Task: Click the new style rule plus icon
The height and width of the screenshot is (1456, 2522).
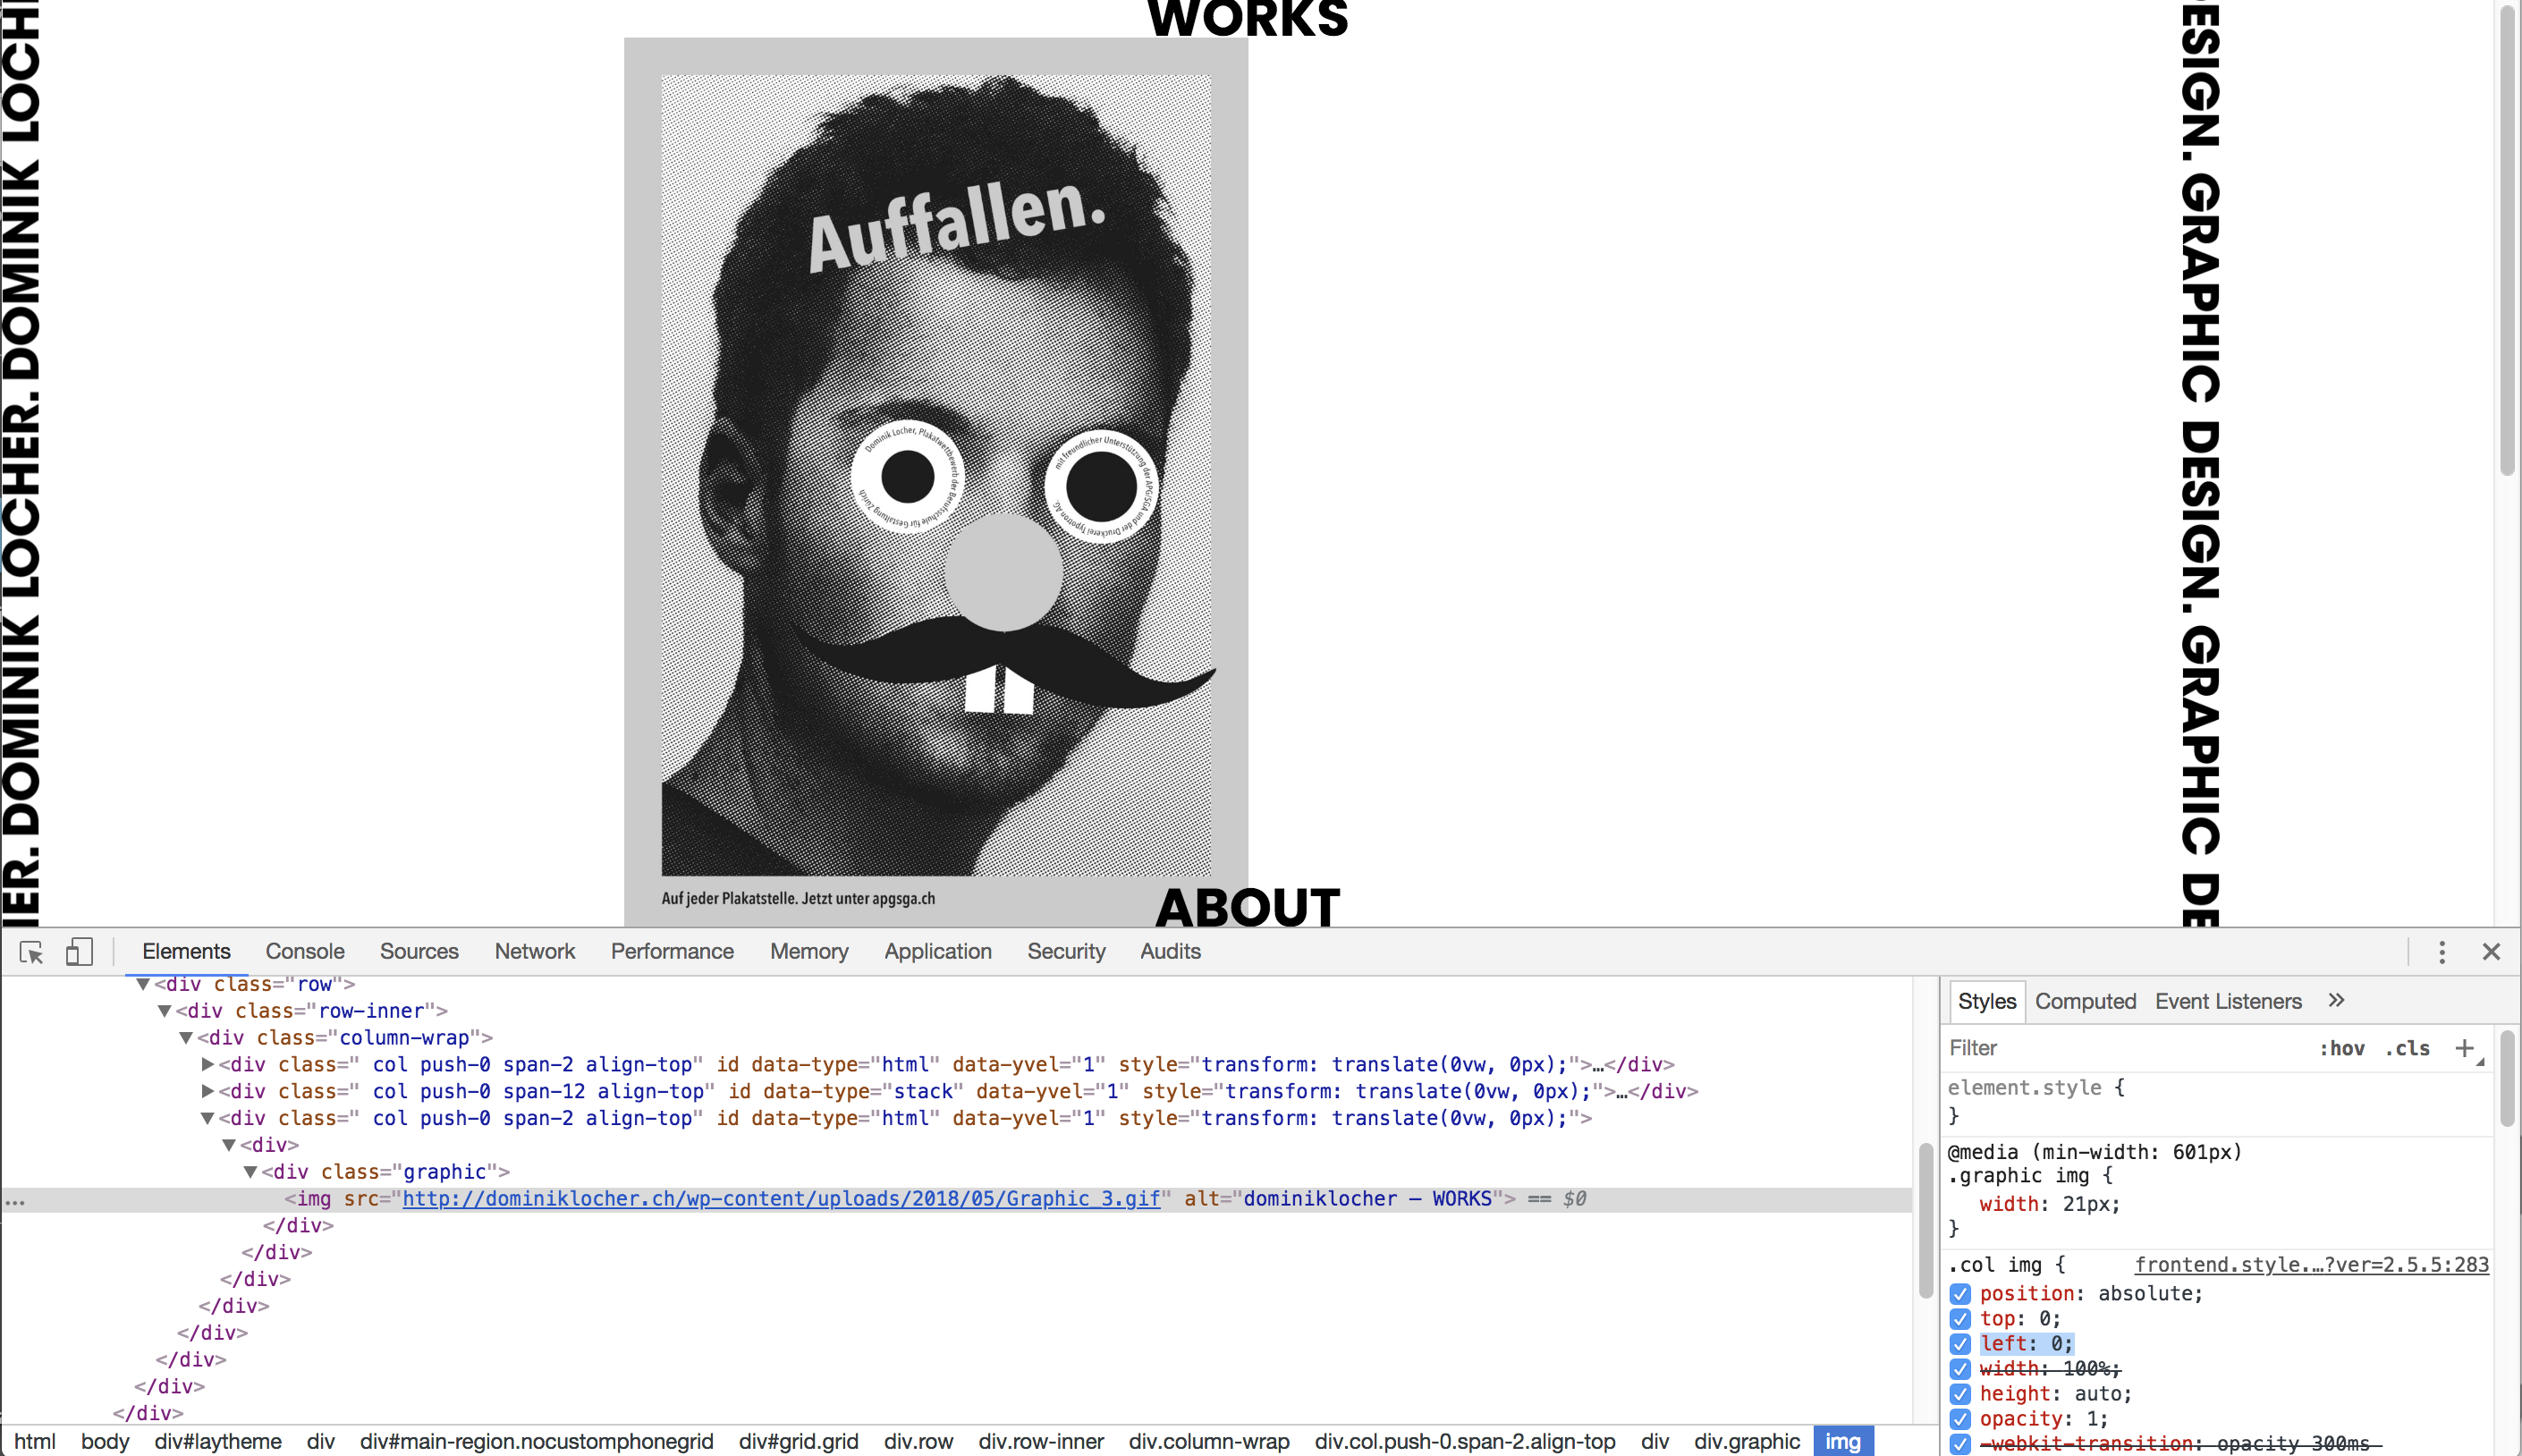Action: tap(2465, 1048)
